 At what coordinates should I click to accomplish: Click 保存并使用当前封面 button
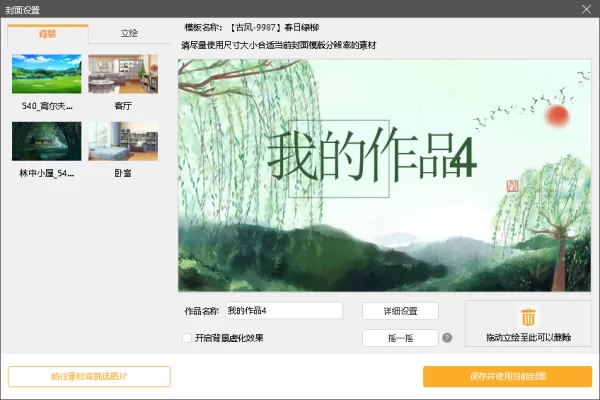pos(507,377)
